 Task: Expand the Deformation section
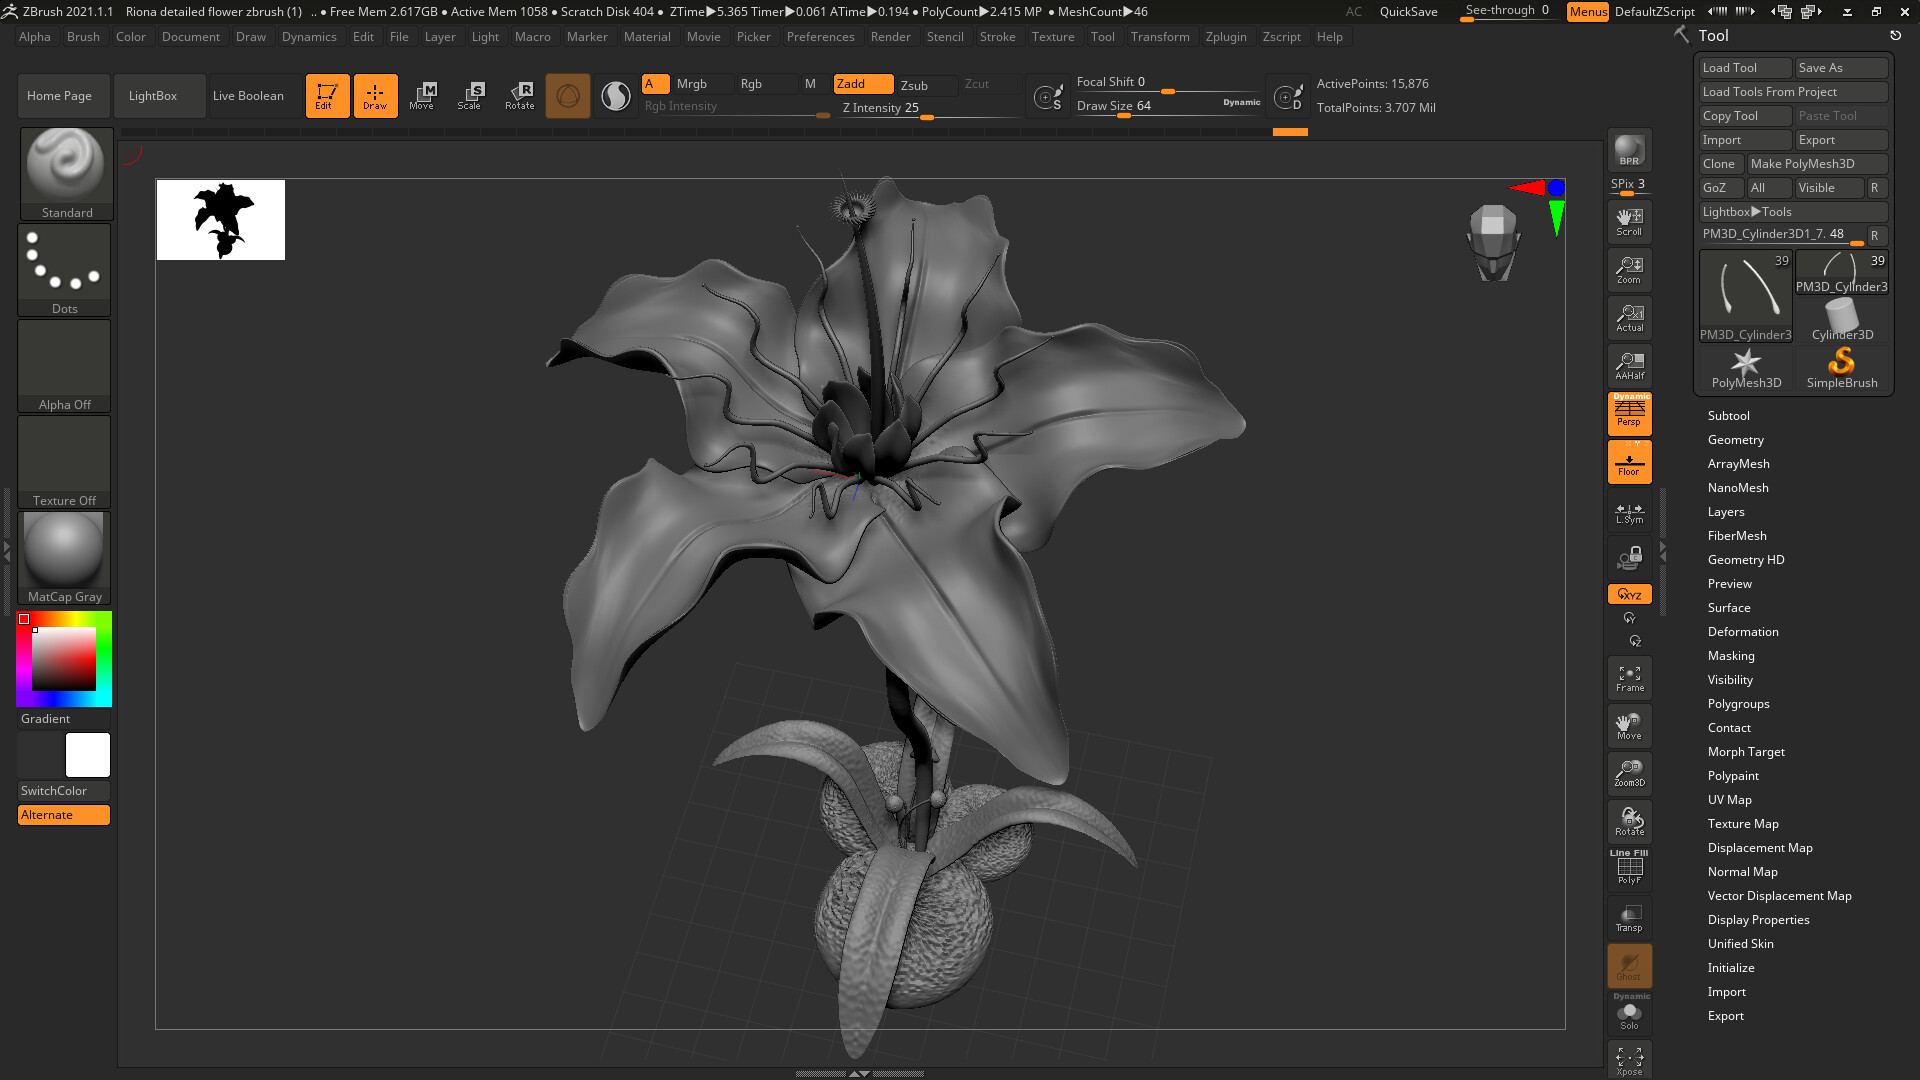pyautogui.click(x=1743, y=631)
